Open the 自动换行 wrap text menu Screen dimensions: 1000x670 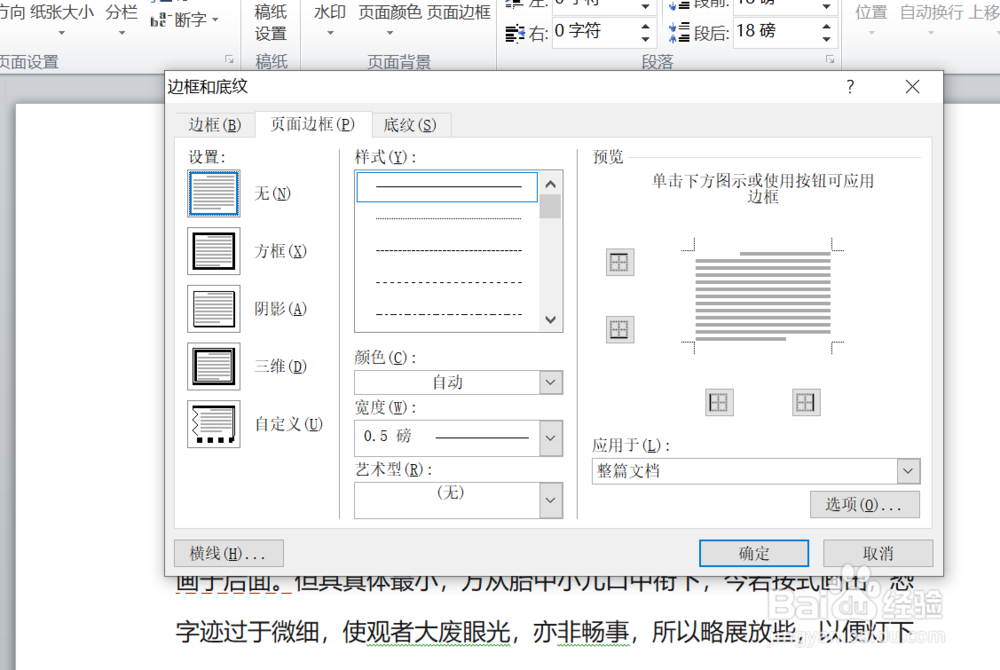click(931, 19)
